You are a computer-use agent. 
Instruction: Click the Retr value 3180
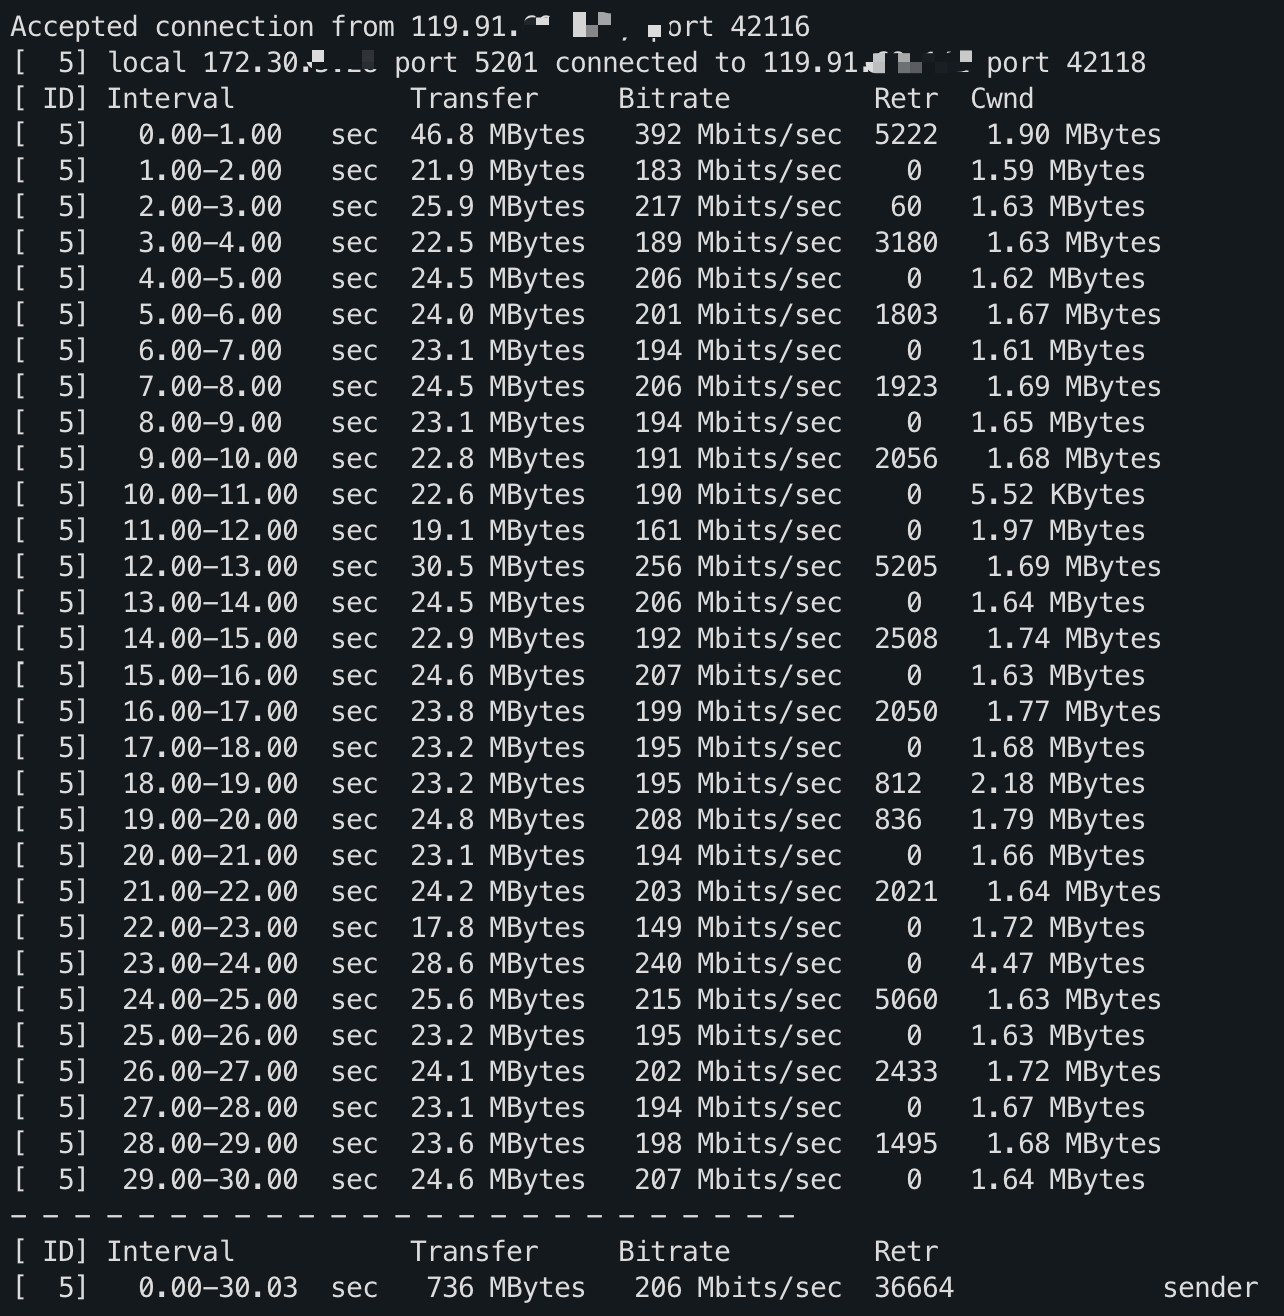(906, 243)
